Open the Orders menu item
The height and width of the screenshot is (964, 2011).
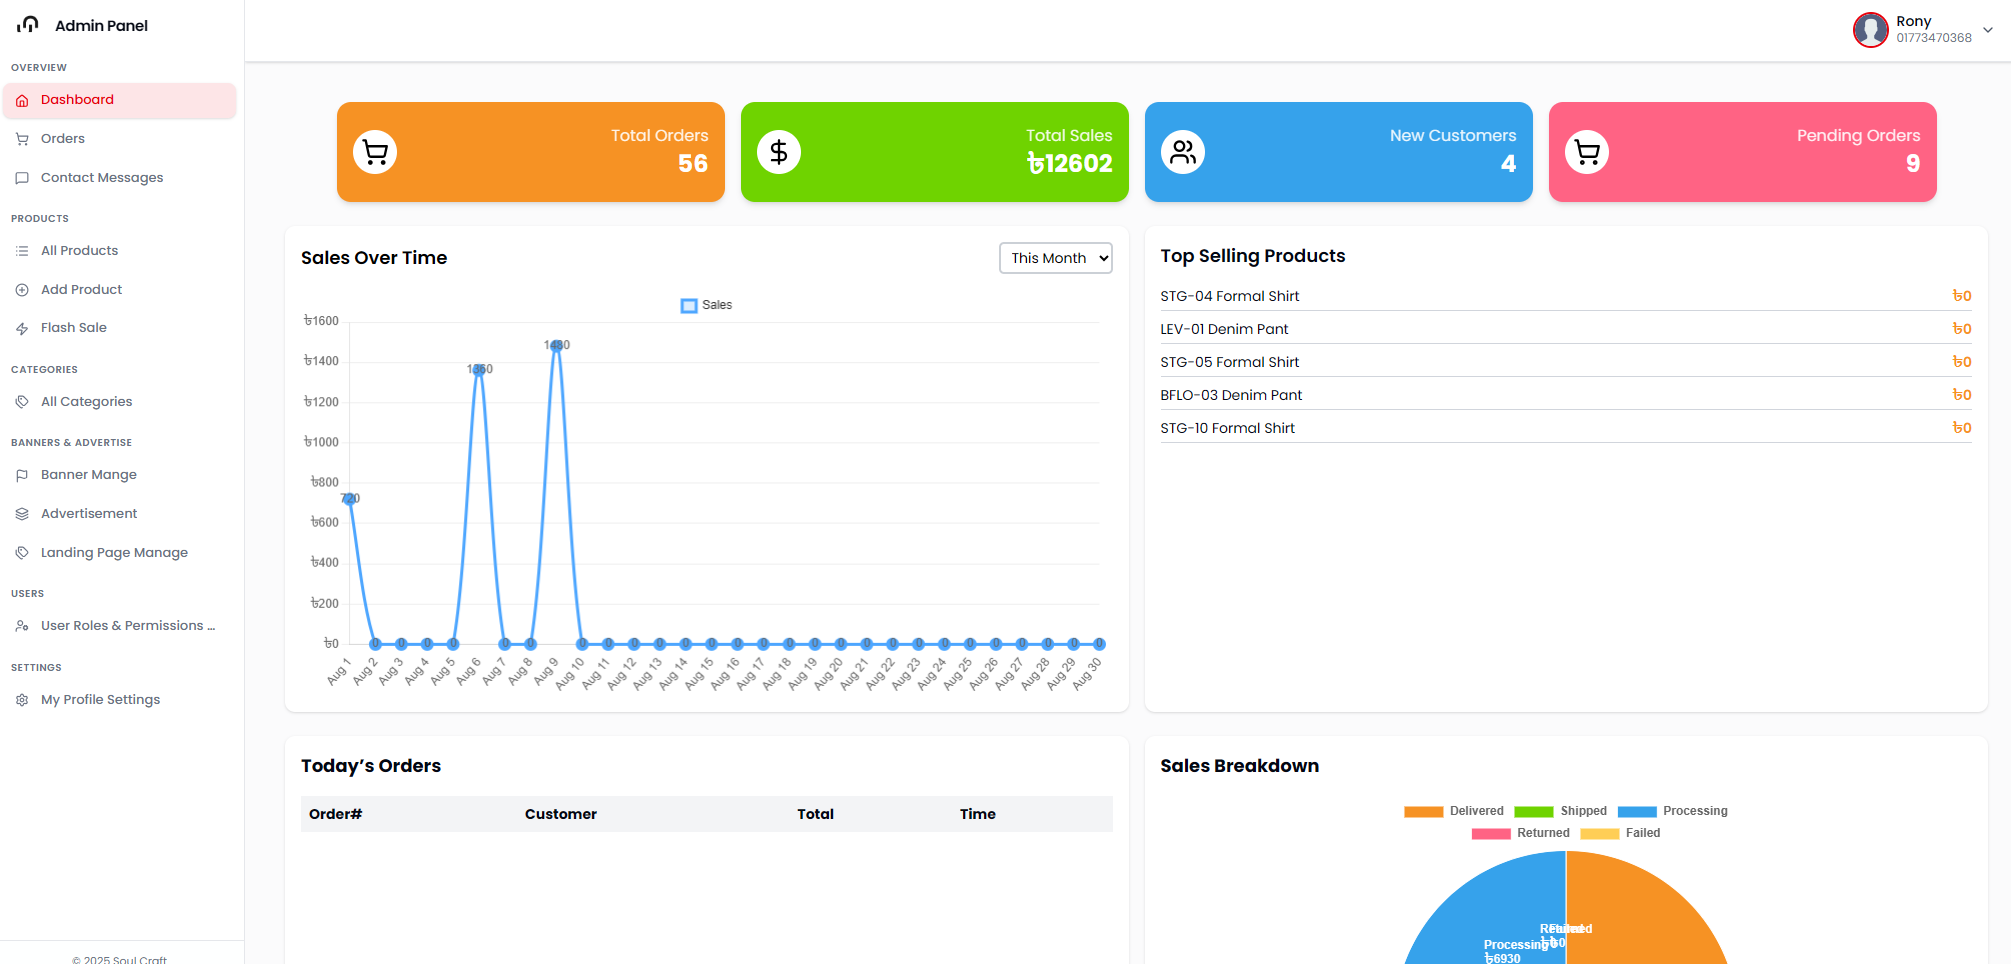pyautogui.click(x=120, y=139)
